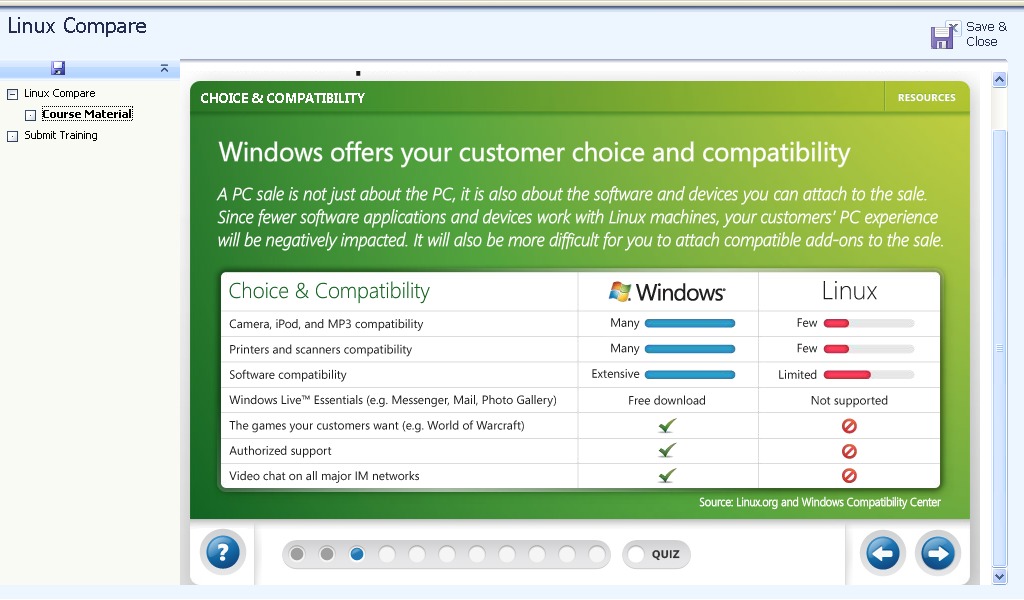Select the eleventh slide progress dot

coord(597,554)
